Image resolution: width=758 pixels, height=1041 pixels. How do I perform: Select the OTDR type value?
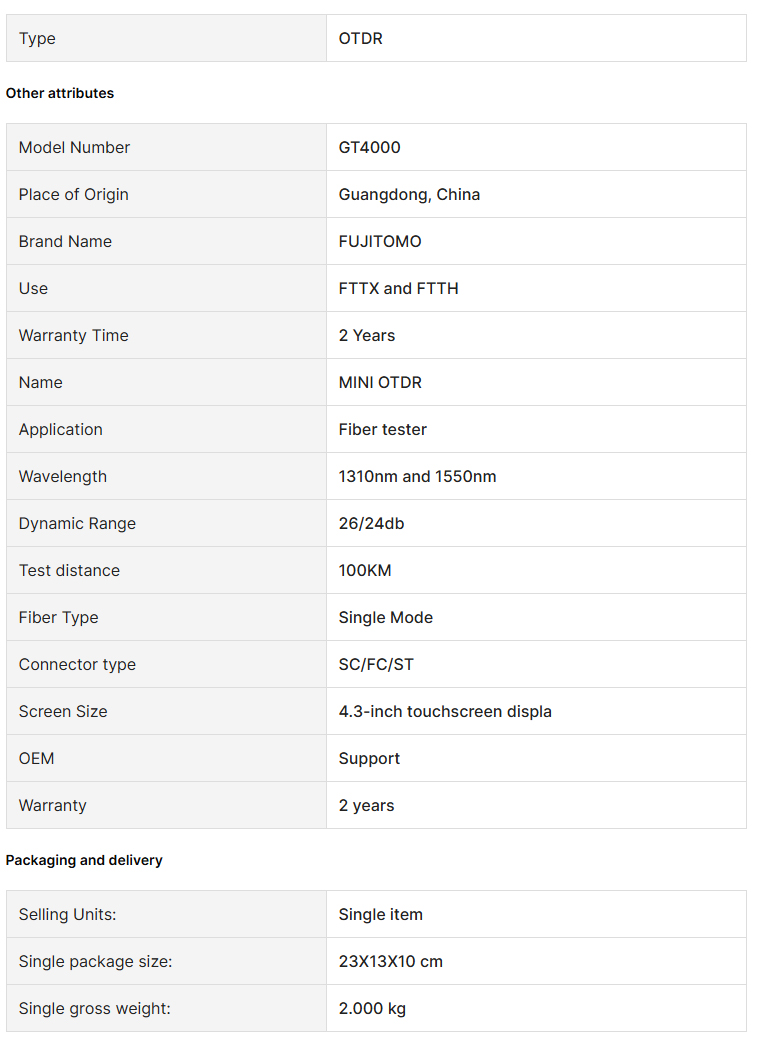360,39
